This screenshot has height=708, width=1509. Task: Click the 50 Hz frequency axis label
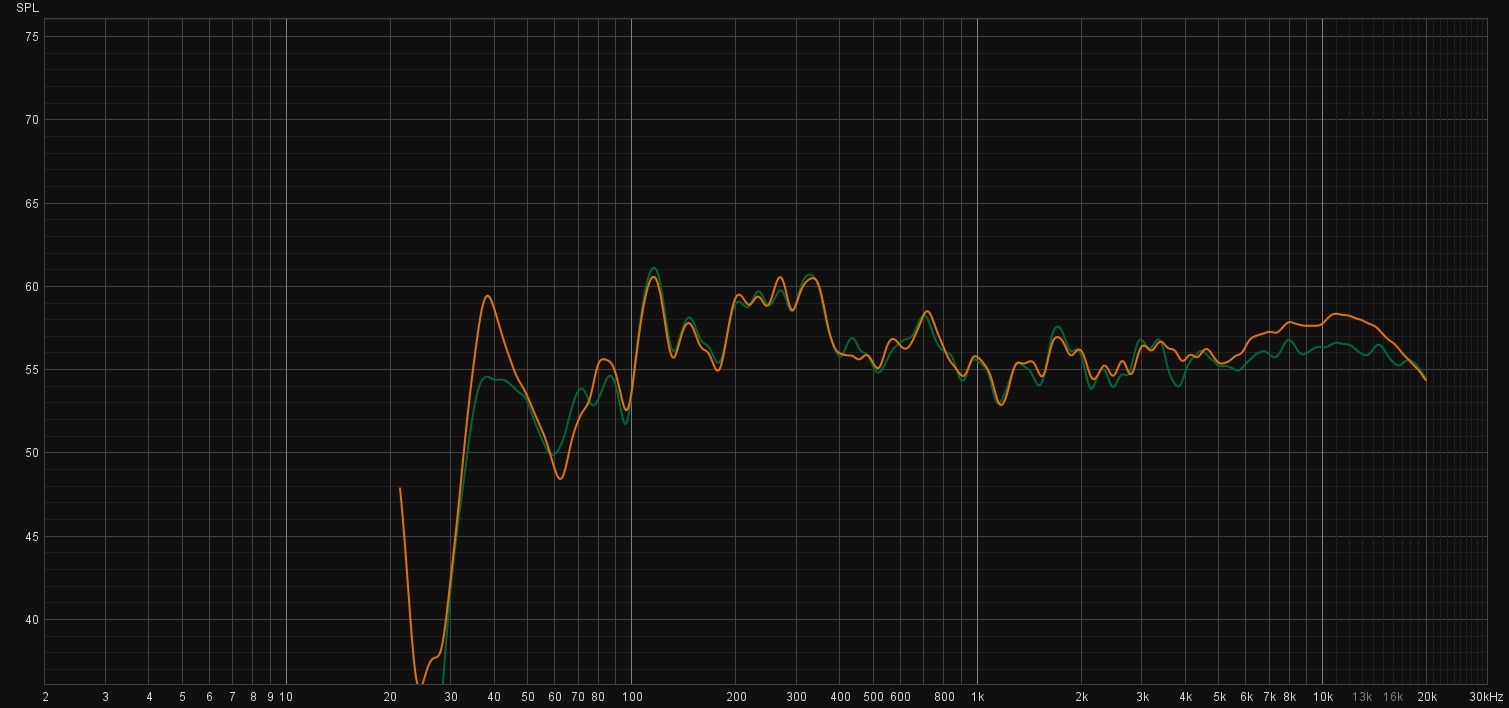pos(527,697)
